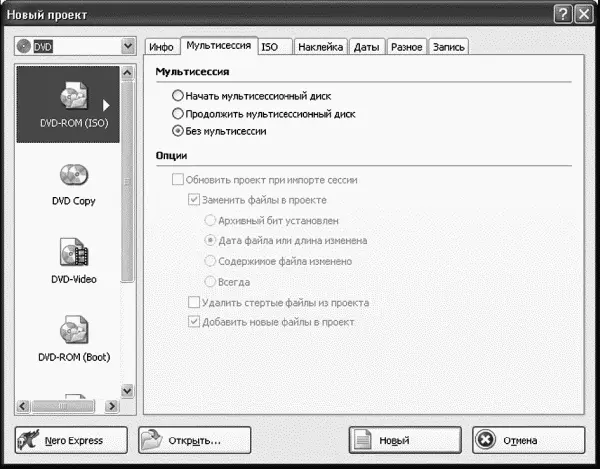Click the disc icon in the DVD combo box
The height and width of the screenshot is (469, 600).
(x=24, y=47)
